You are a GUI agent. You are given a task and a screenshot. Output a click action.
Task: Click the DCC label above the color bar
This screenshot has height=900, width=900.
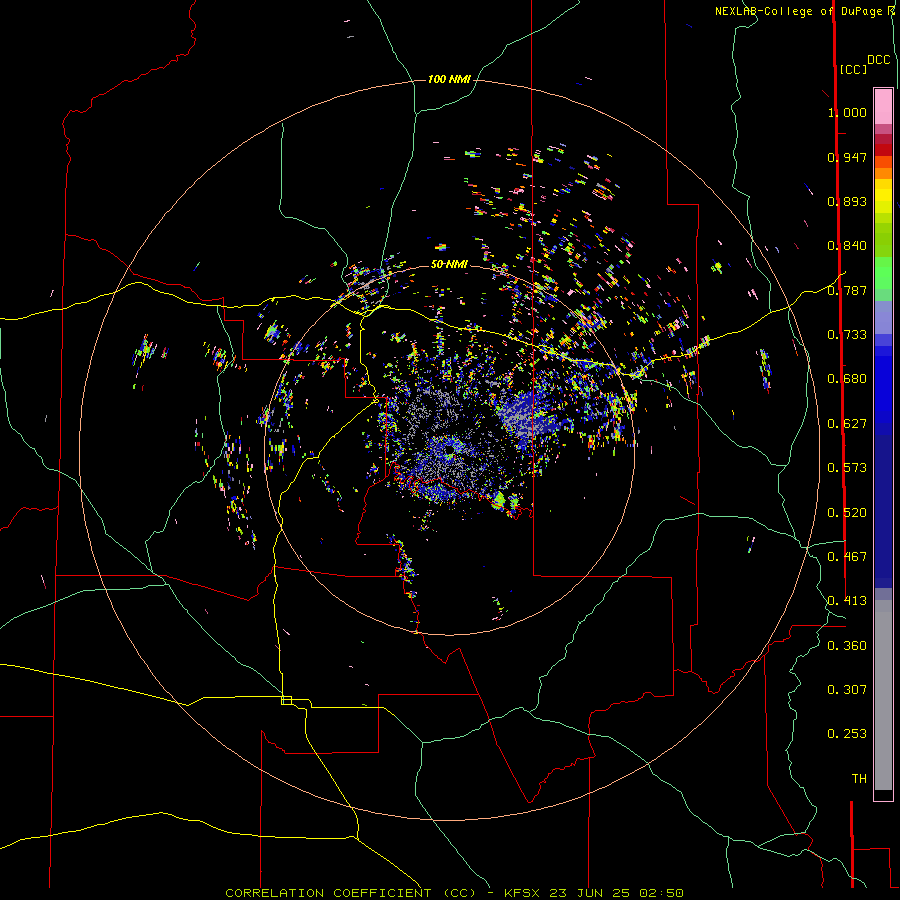(879, 60)
